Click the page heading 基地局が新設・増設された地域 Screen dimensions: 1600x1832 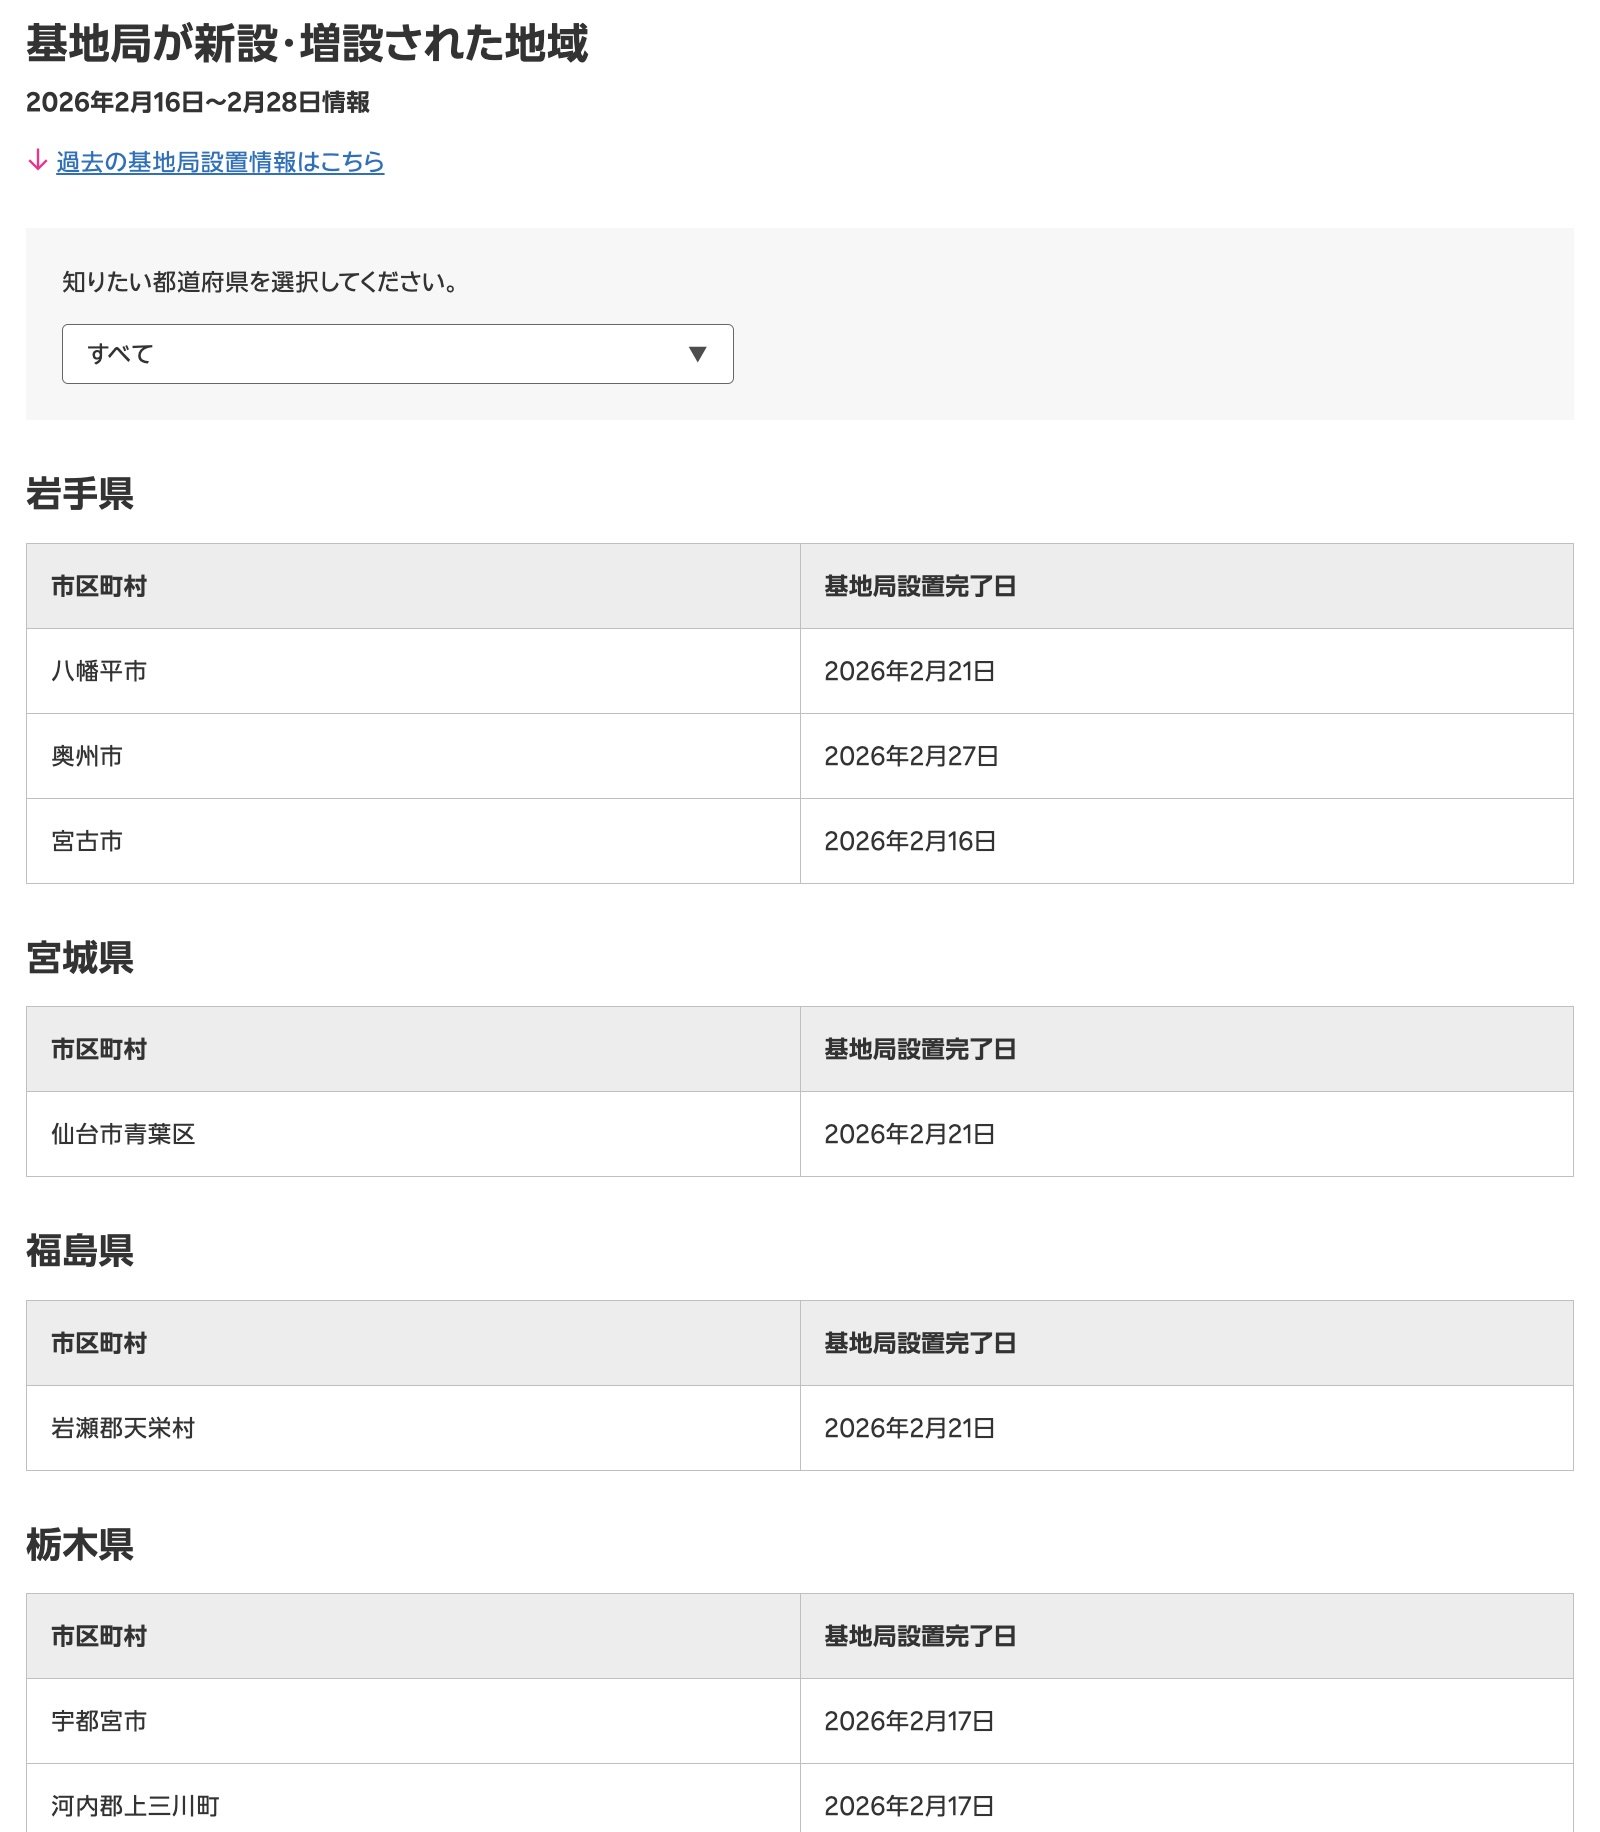click(x=307, y=44)
